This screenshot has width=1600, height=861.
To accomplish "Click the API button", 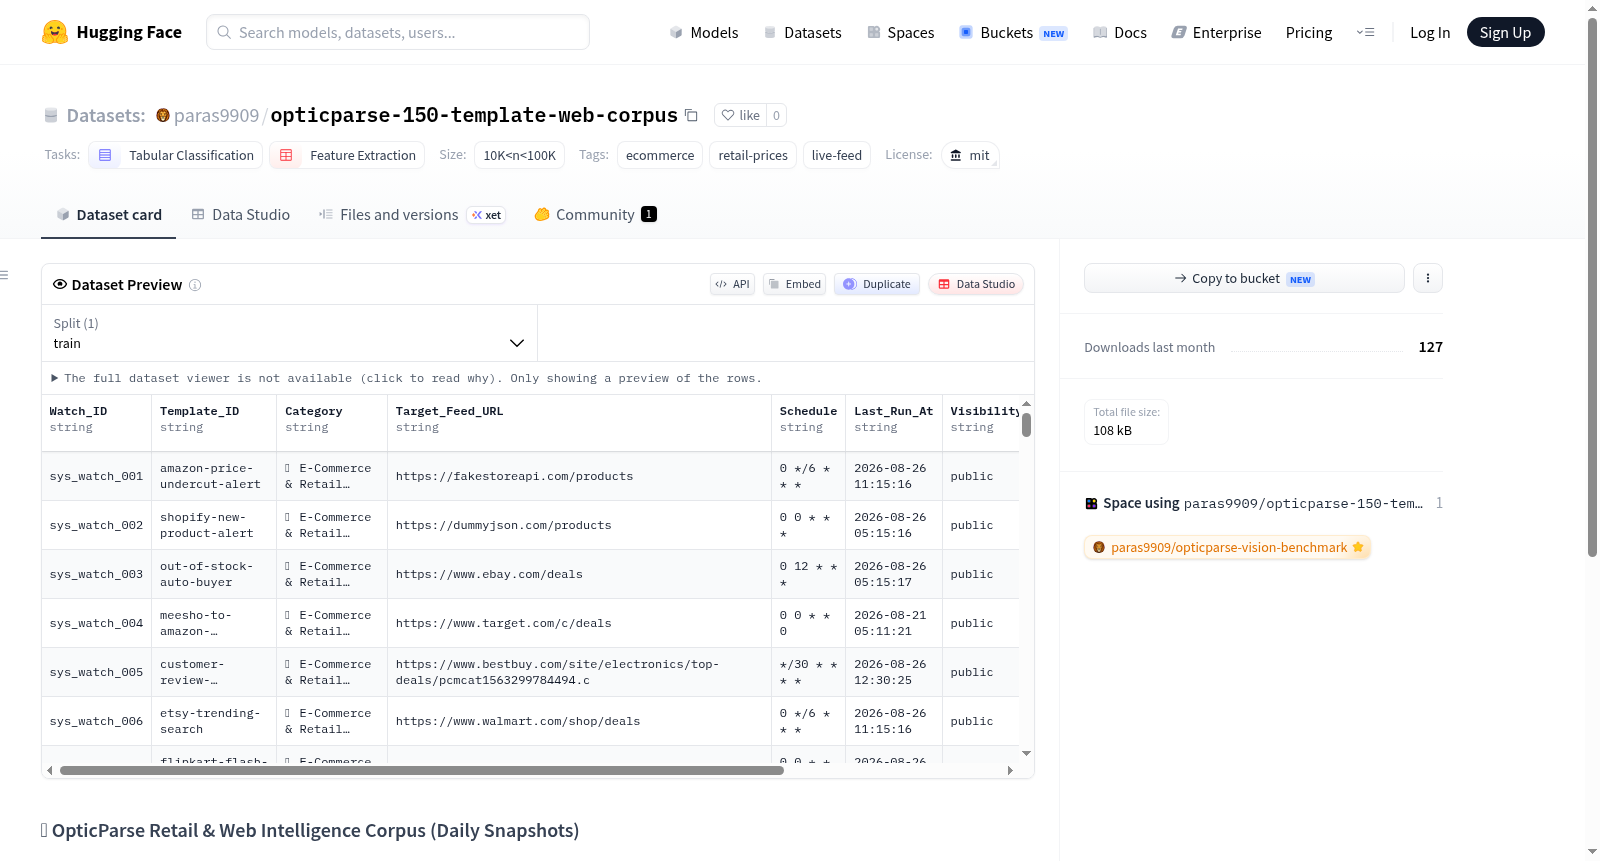I will tap(732, 284).
